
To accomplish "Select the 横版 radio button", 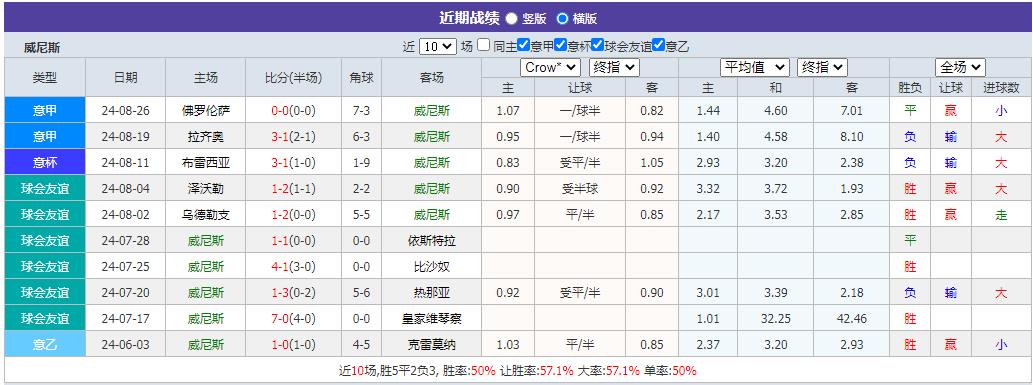I will pos(562,18).
